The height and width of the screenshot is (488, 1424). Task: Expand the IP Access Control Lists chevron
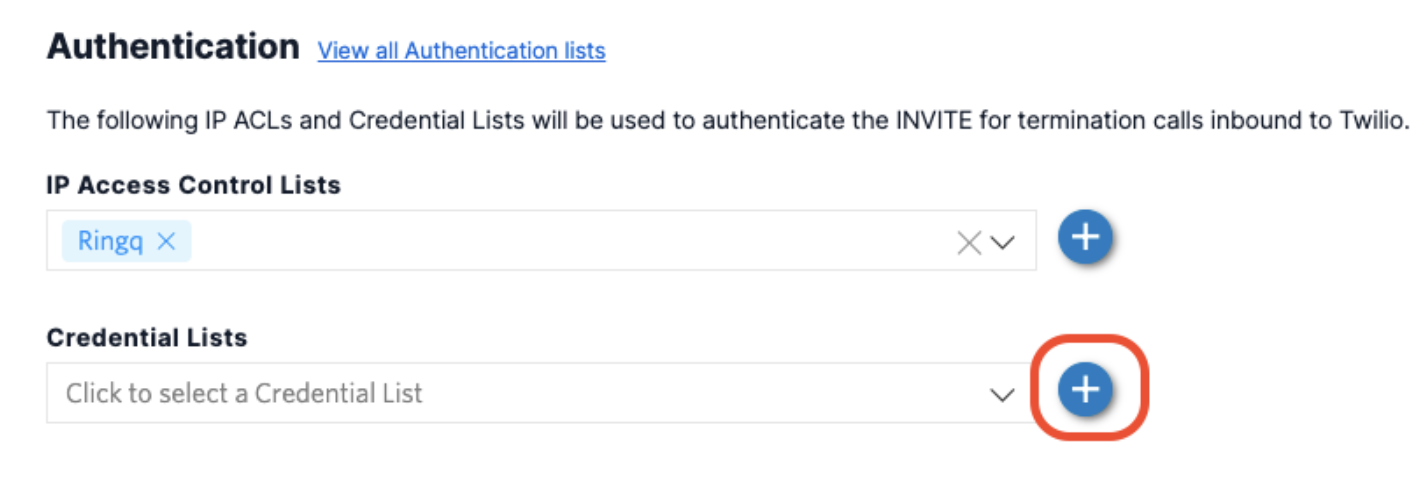[x=1002, y=242]
